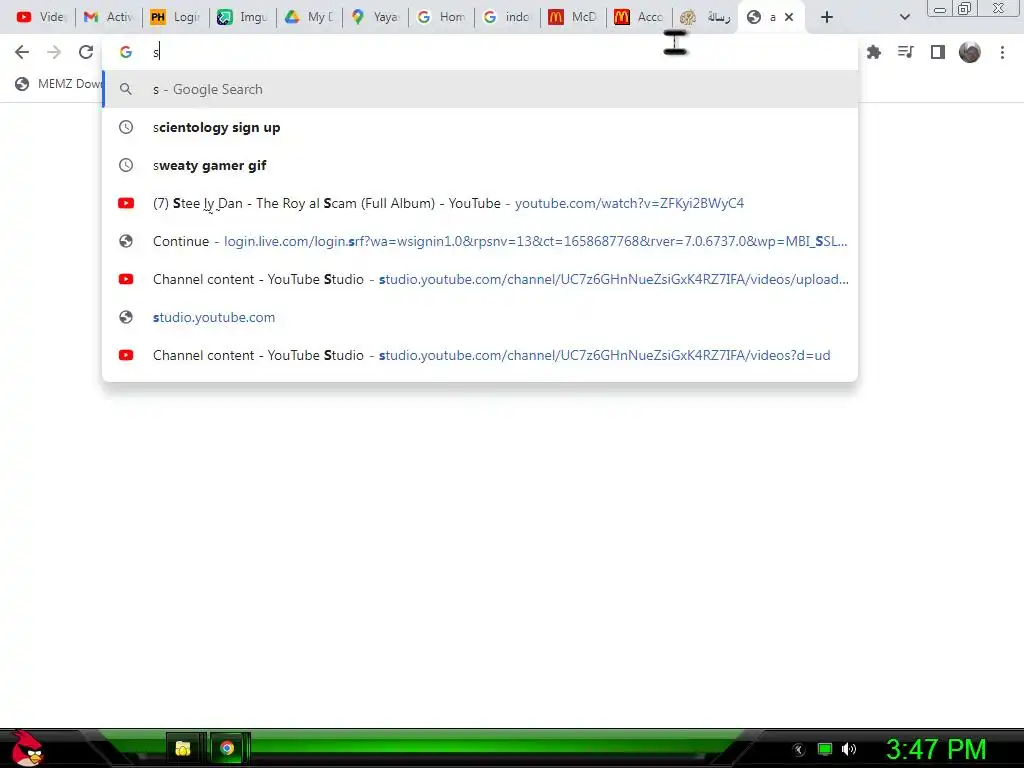Open Angry Birds start button
The height and width of the screenshot is (768, 1024).
(25, 748)
